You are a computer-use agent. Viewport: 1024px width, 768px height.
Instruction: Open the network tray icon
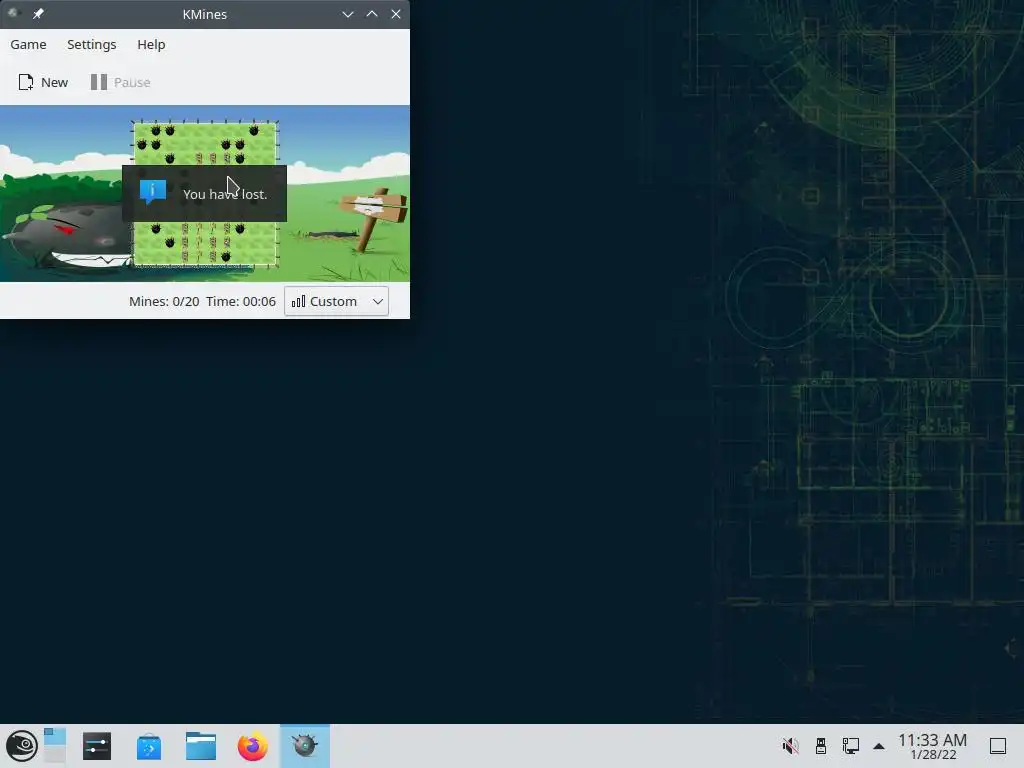pos(850,746)
